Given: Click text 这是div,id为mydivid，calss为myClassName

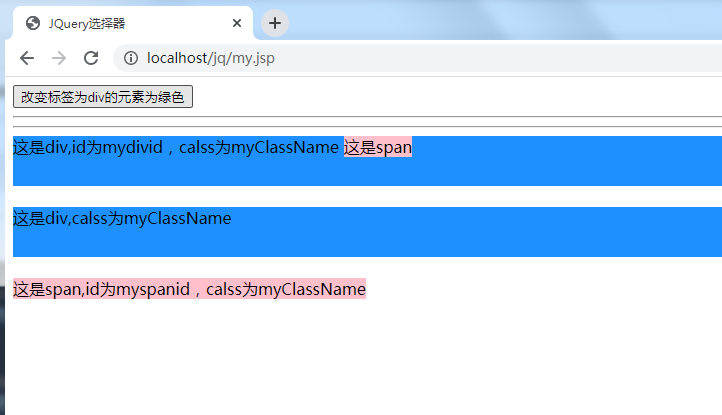Looking at the screenshot, I should [x=176, y=147].
